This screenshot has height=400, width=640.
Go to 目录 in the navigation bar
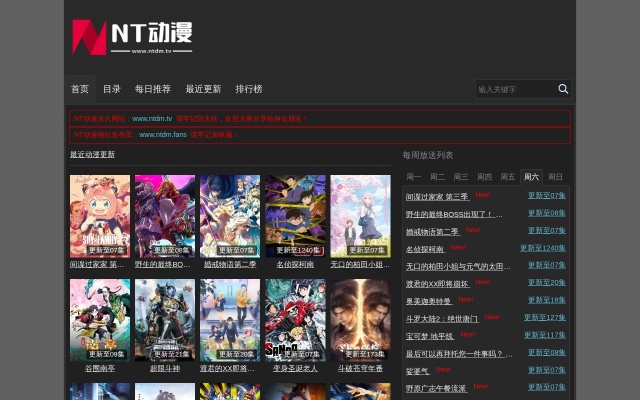pyautogui.click(x=111, y=89)
